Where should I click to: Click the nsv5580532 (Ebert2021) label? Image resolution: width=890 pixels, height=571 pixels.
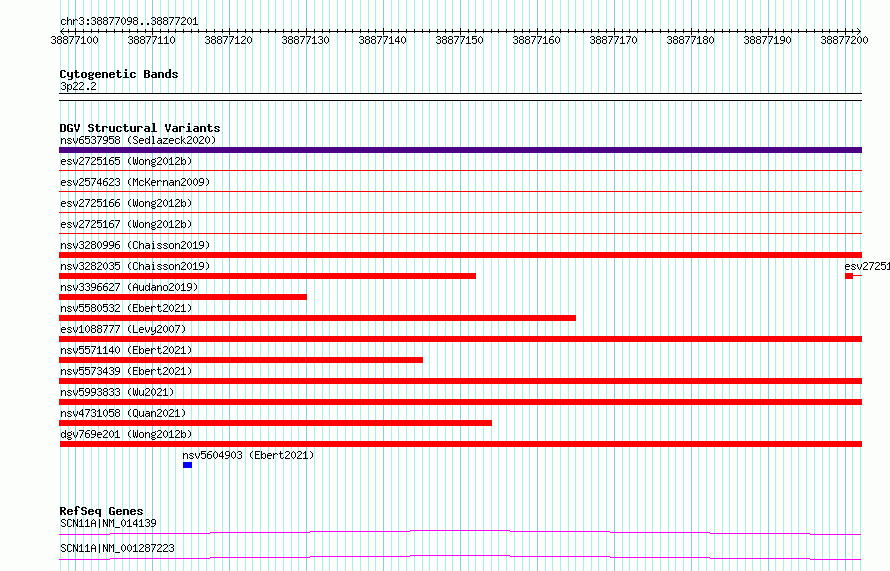pos(126,308)
